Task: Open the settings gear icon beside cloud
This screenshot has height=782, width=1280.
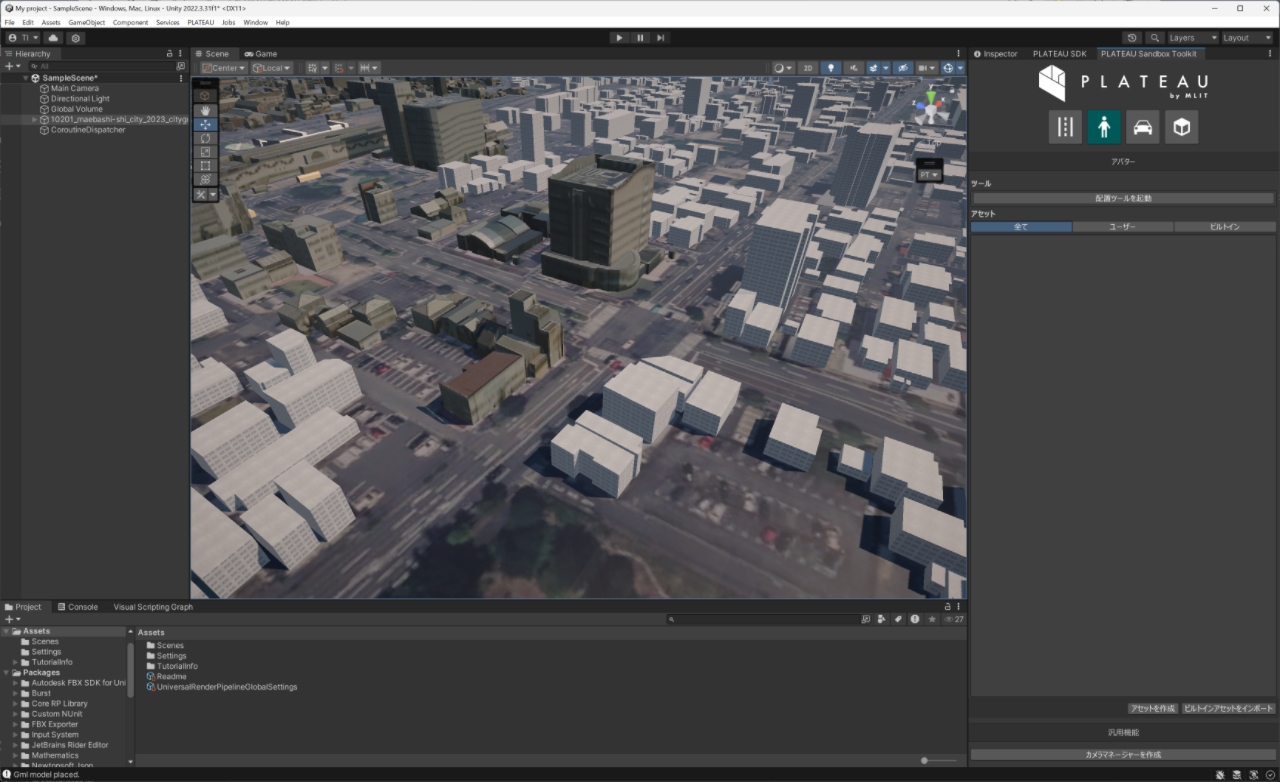Action: pyautogui.click(x=75, y=38)
